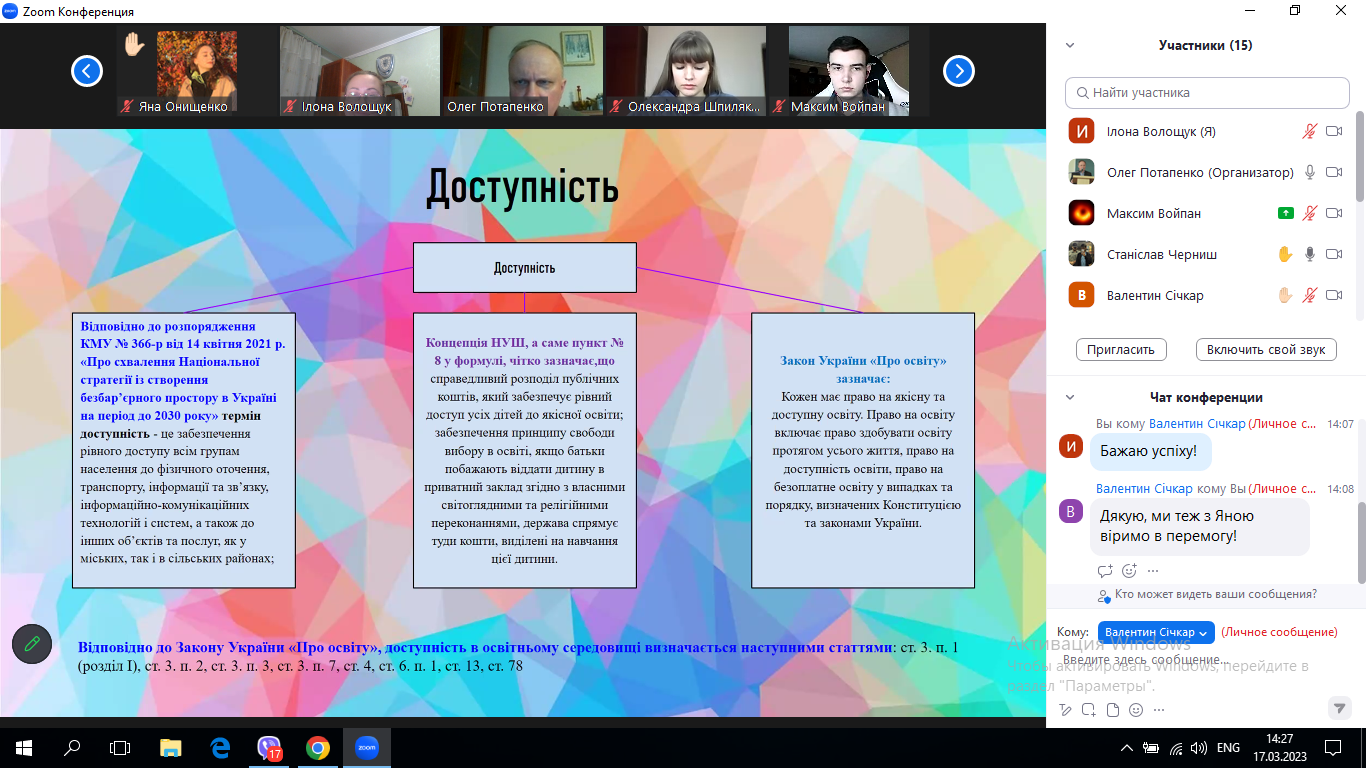Click raised hand icon for Валентин Січкар
The height and width of the screenshot is (768, 1366).
1285,295
